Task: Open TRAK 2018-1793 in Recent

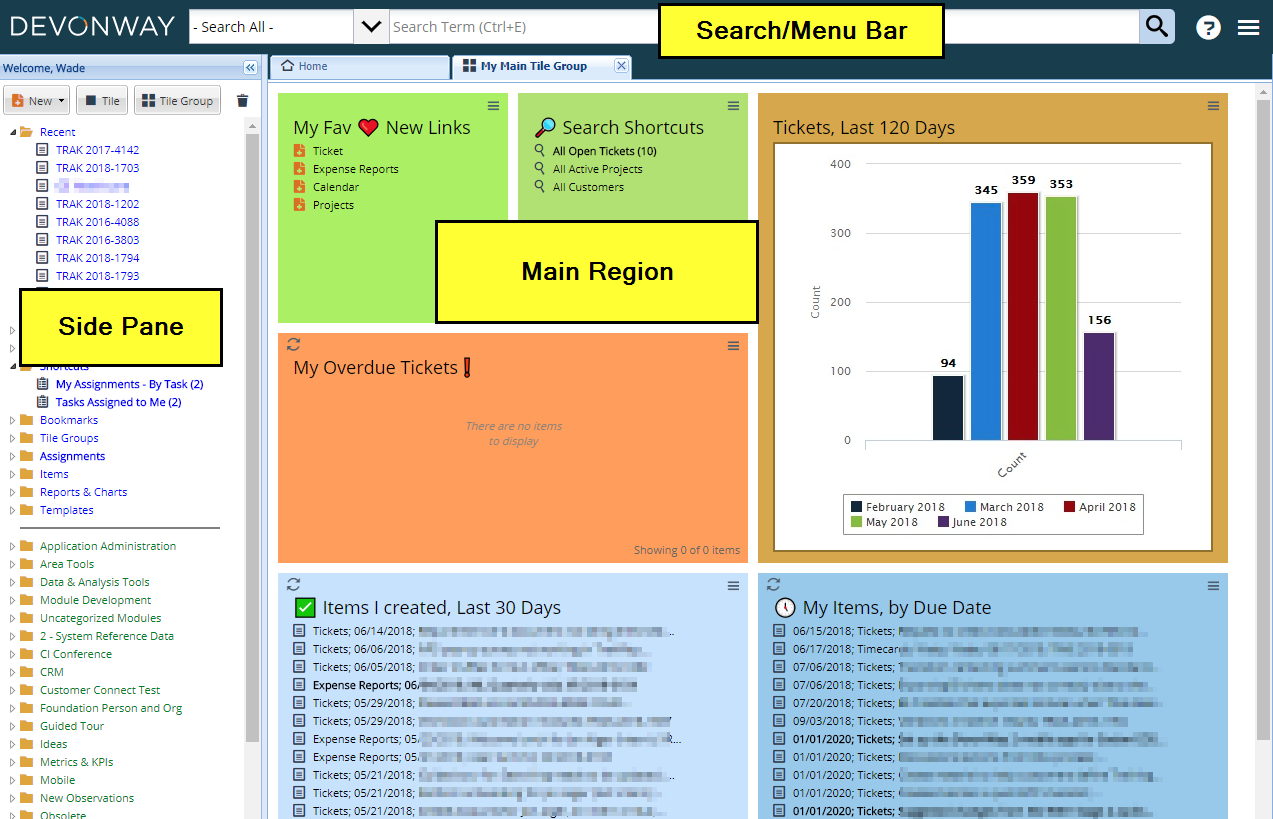Action: pos(98,276)
